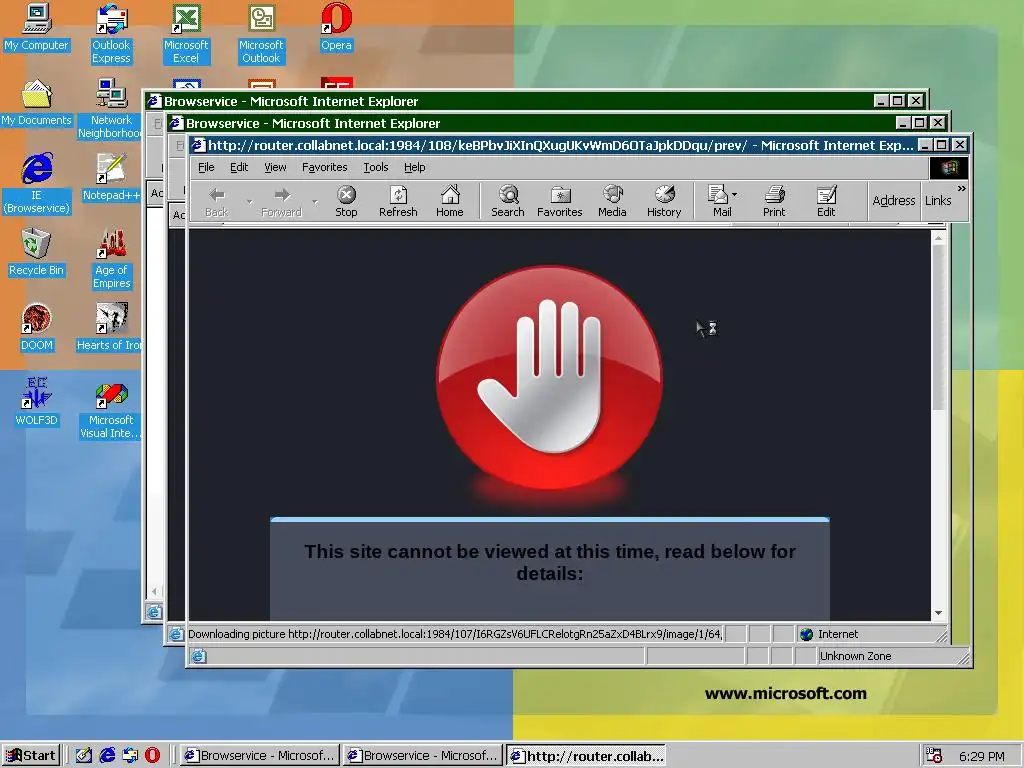
Task: Select My Documents folder icon
Action: point(37,103)
